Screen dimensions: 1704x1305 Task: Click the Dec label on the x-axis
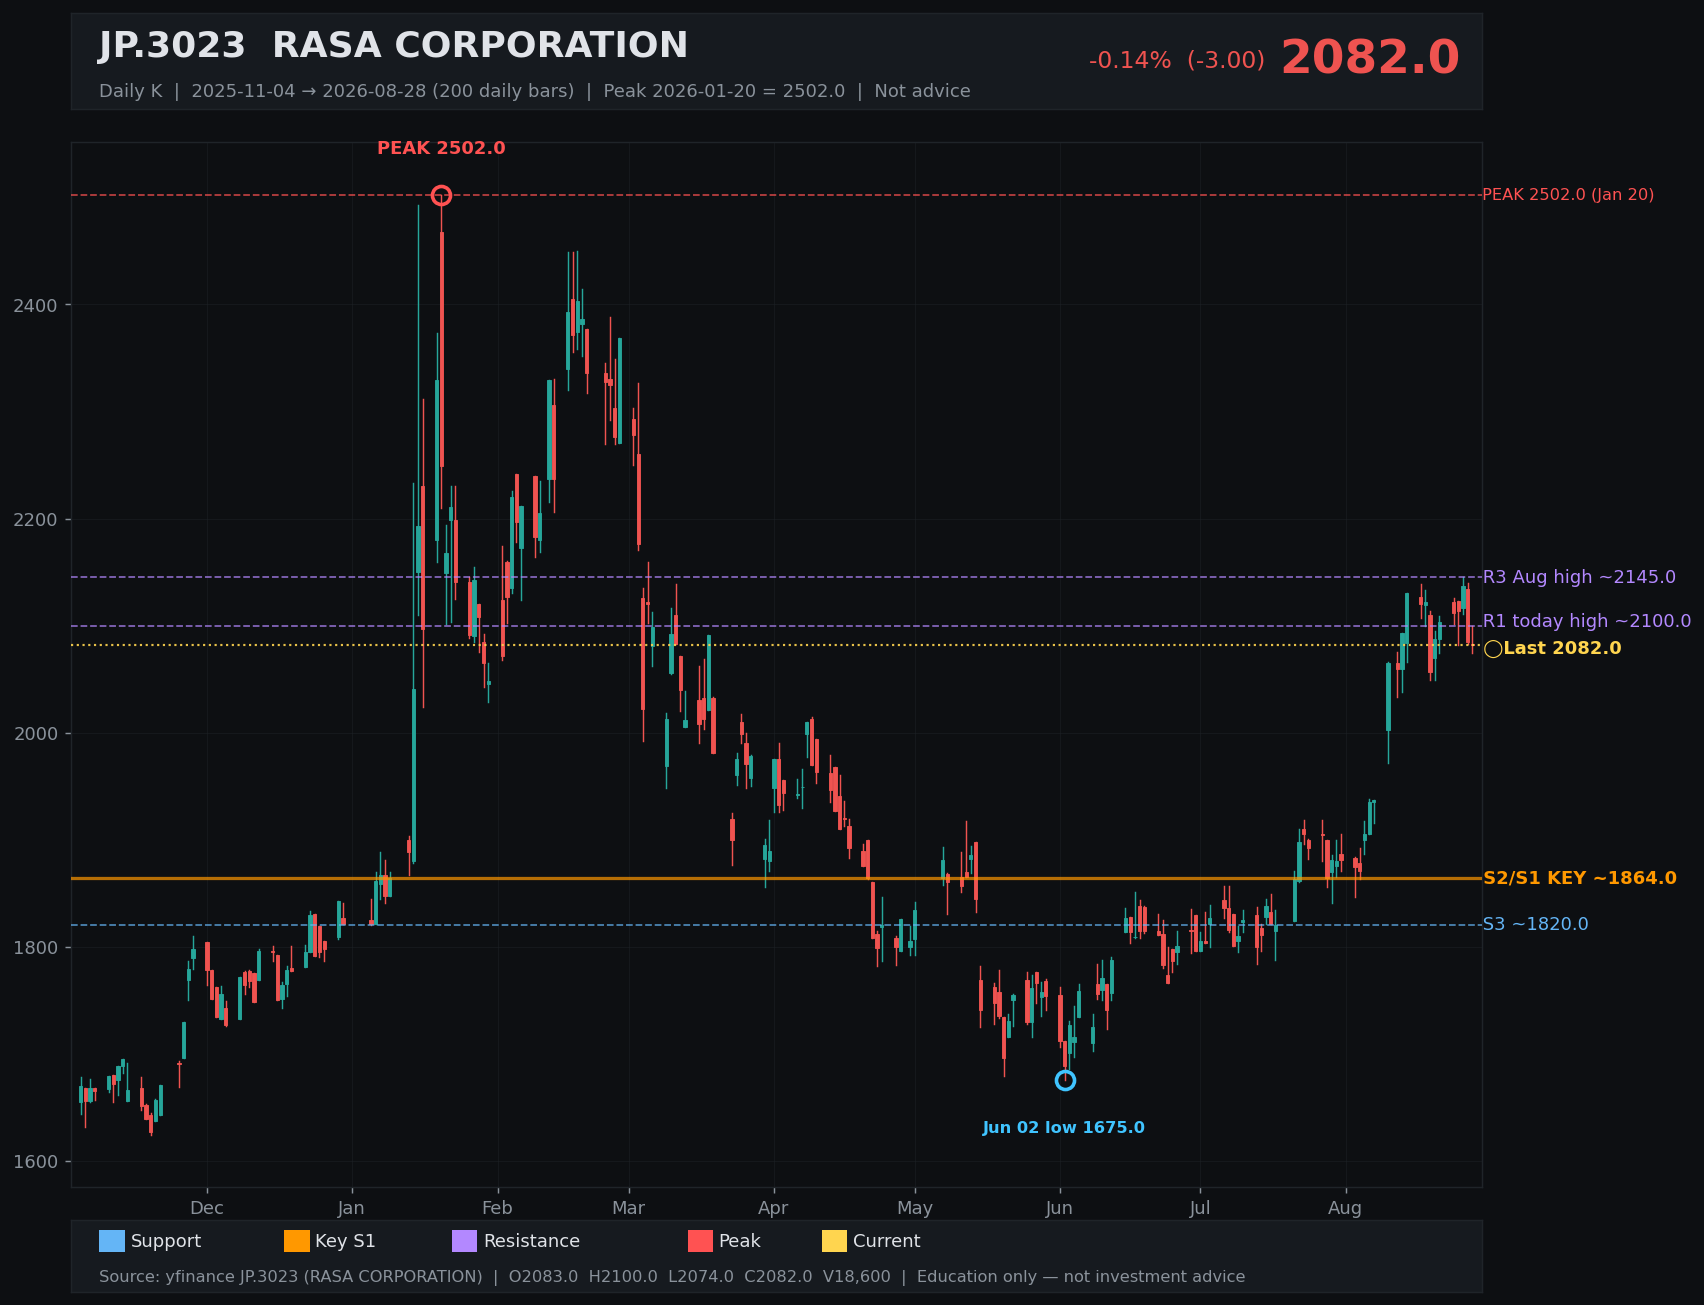pos(207,1208)
